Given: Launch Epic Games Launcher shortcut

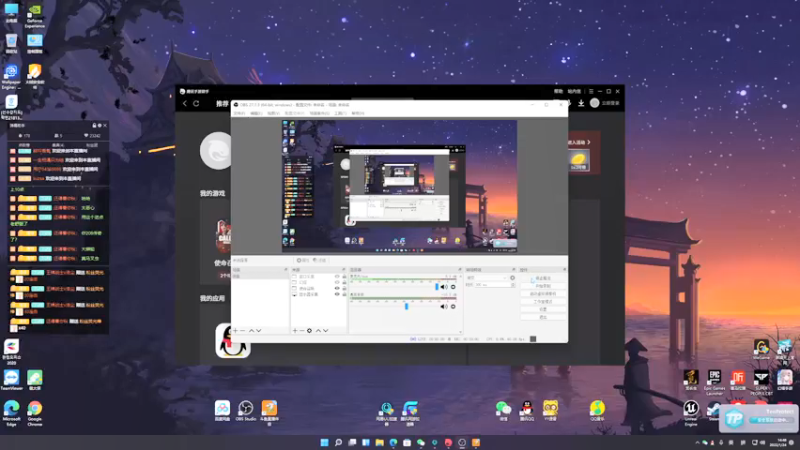Looking at the screenshot, I should point(714,383).
